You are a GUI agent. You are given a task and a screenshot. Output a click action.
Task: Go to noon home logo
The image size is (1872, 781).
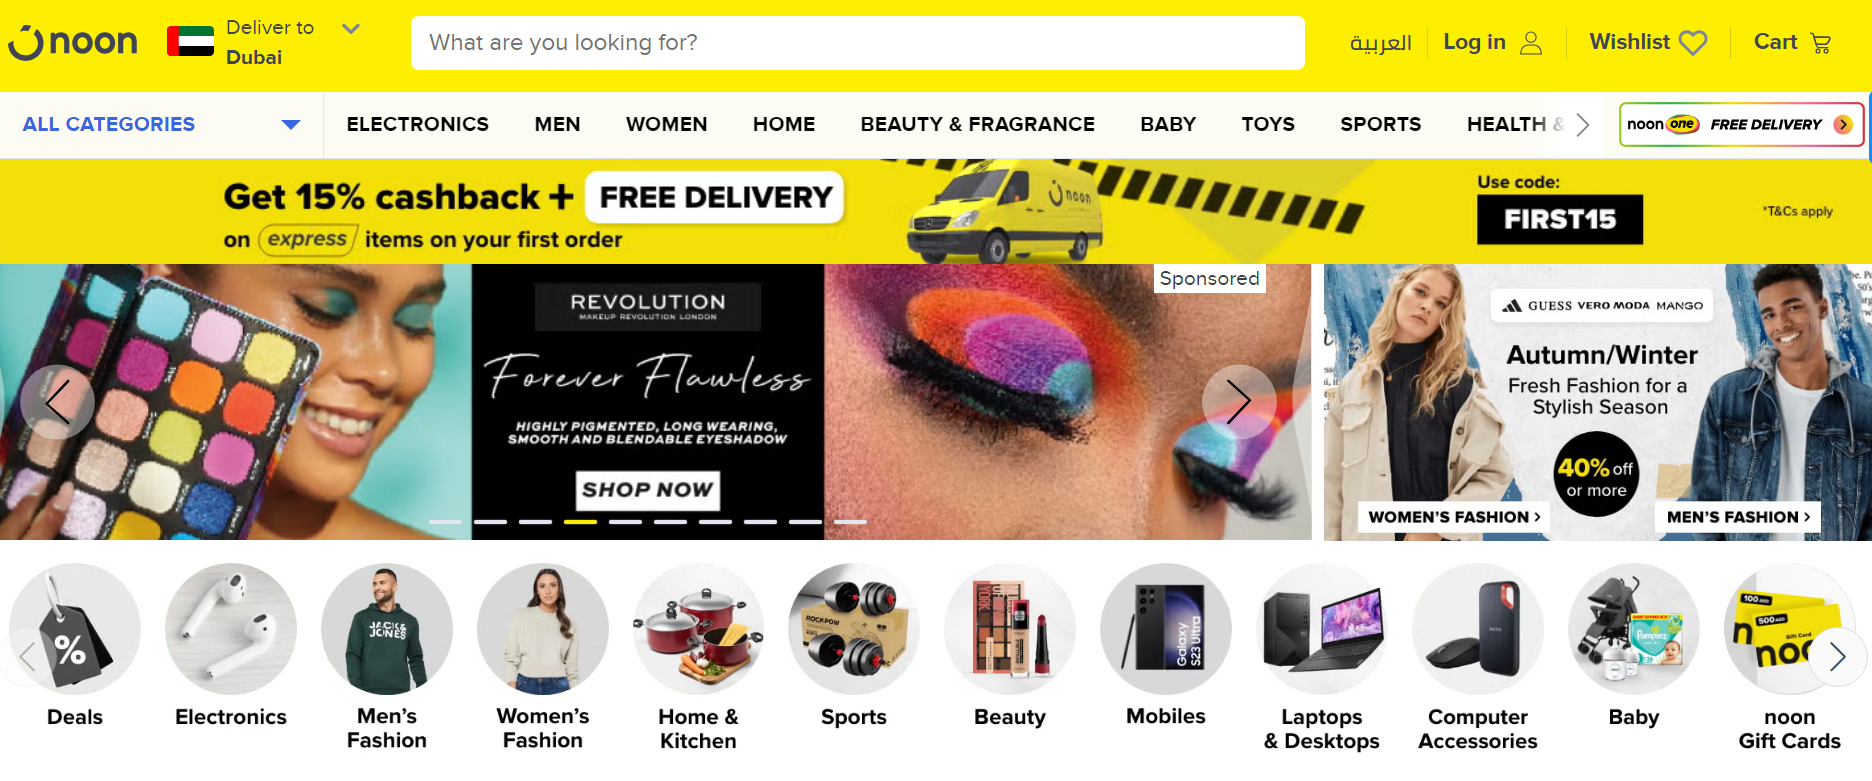73,42
